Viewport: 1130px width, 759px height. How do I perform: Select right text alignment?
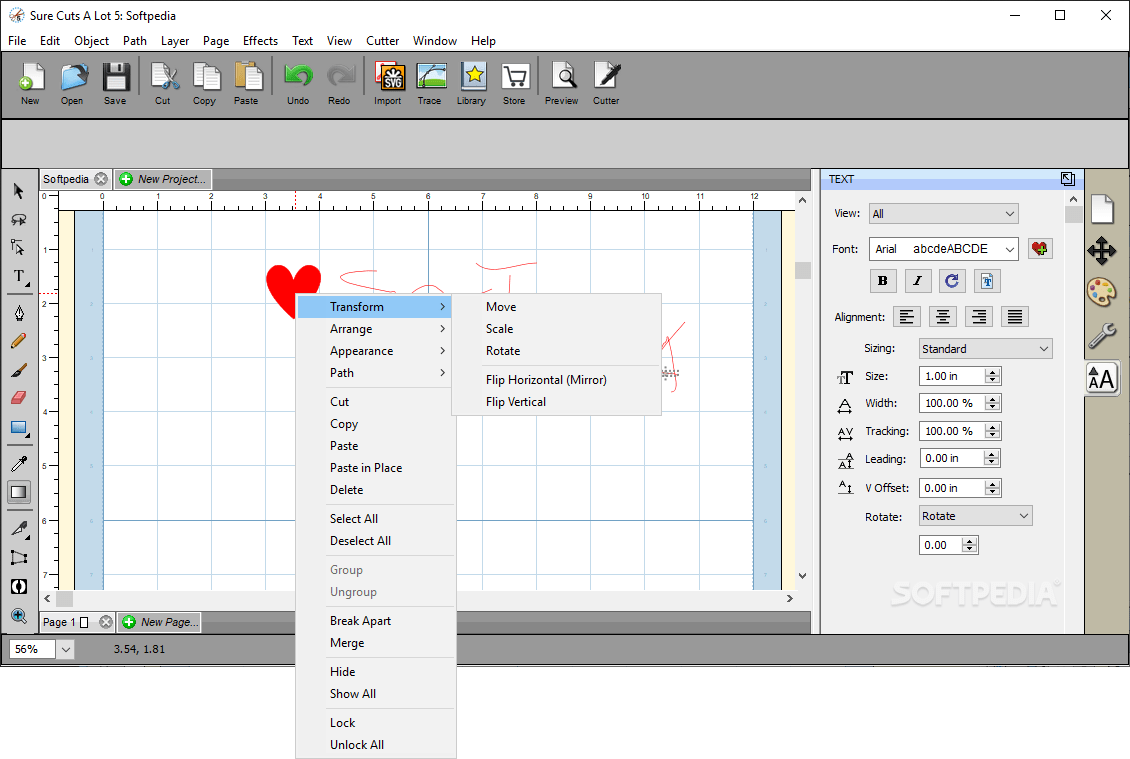click(979, 316)
